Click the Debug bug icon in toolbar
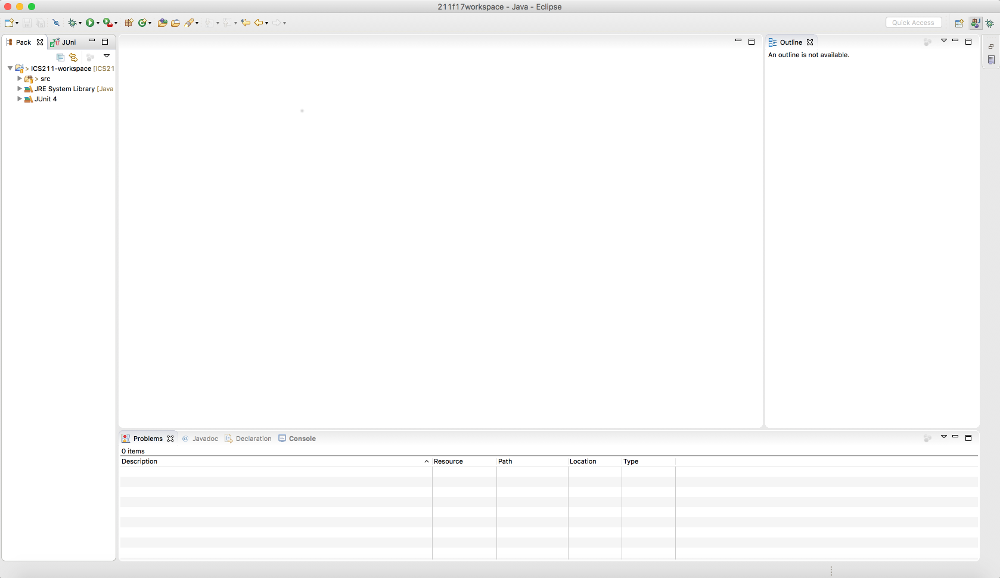This screenshot has width=1000, height=578. pos(73,22)
